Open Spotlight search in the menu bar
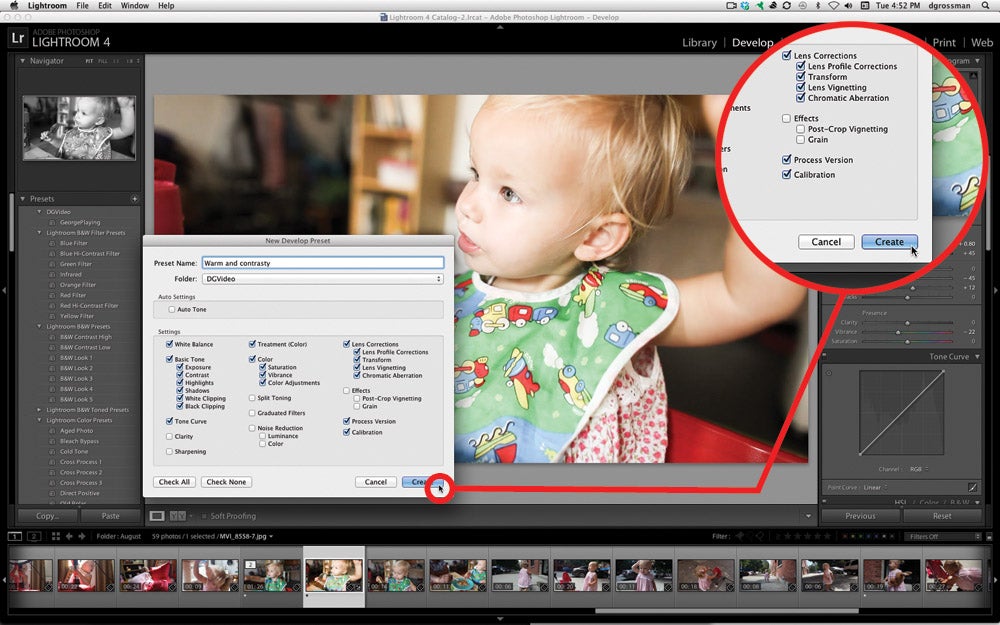 click(986, 6)
